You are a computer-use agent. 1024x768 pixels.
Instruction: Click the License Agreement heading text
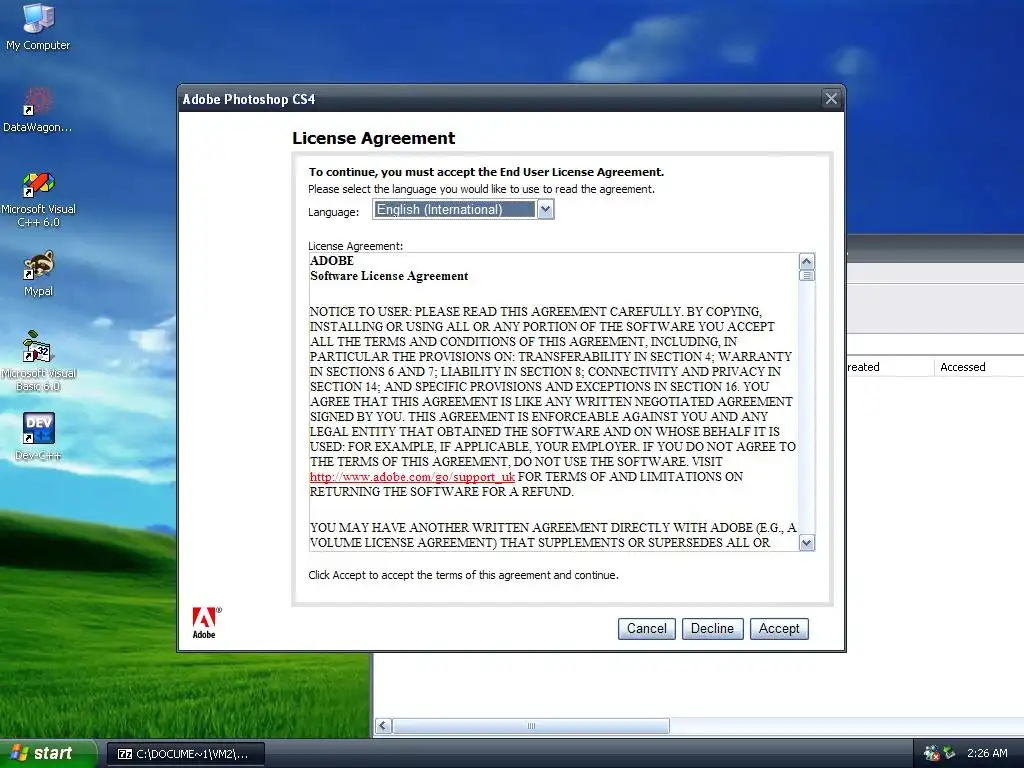[374, 138]
